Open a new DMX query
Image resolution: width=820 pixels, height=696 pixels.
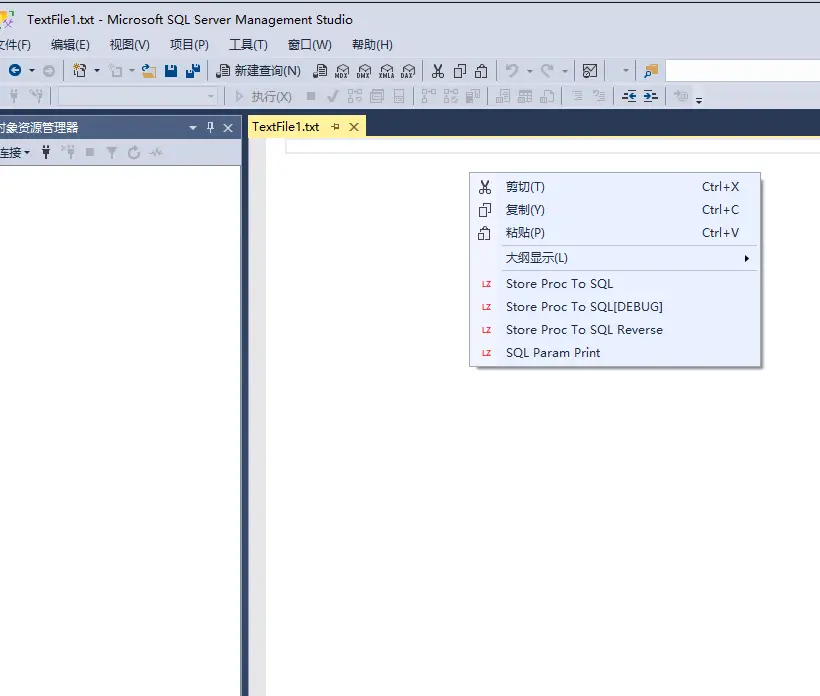(x=364, y=71)
